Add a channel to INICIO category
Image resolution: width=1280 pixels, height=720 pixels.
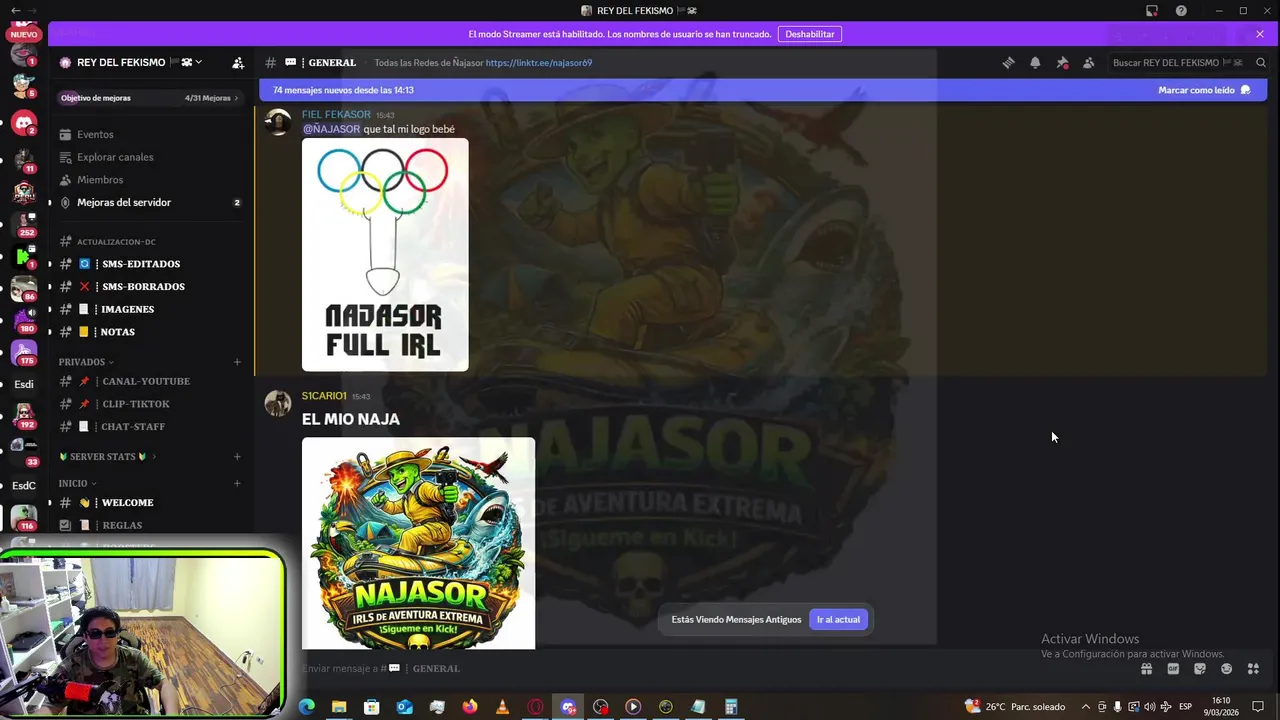coord(237,483)
